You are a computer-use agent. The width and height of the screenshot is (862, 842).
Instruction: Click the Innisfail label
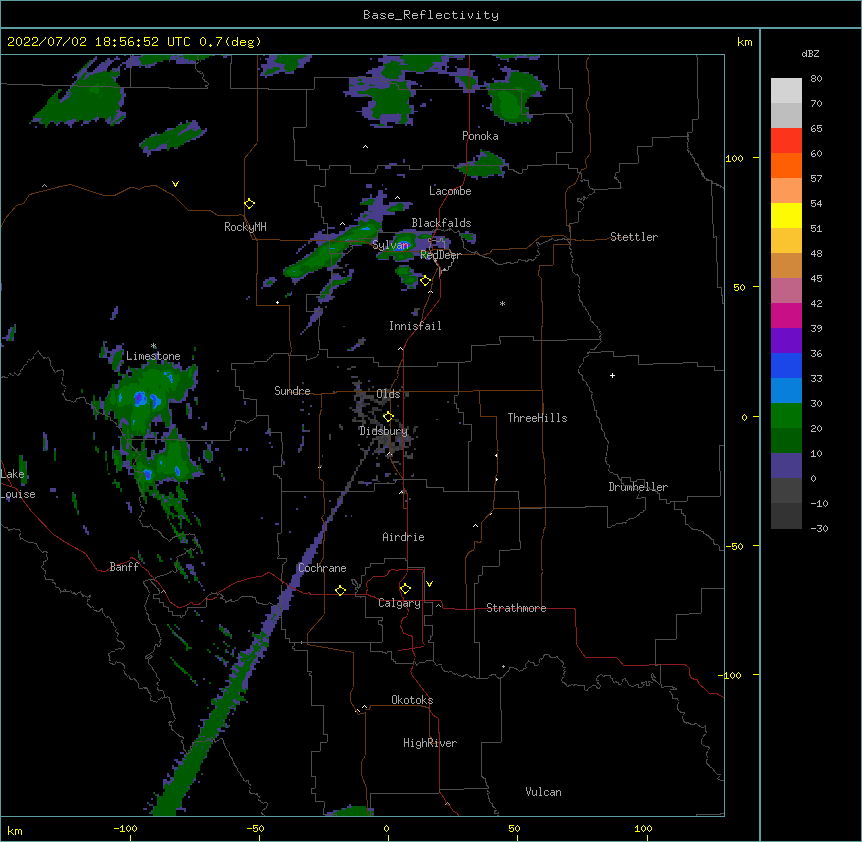point(415,326)
